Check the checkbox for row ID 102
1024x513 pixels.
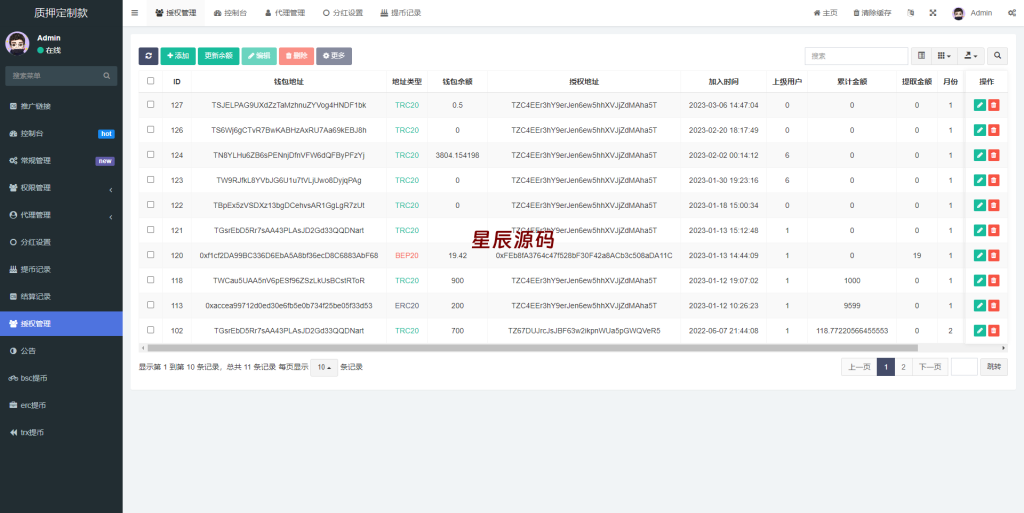(x=151, y=330)
